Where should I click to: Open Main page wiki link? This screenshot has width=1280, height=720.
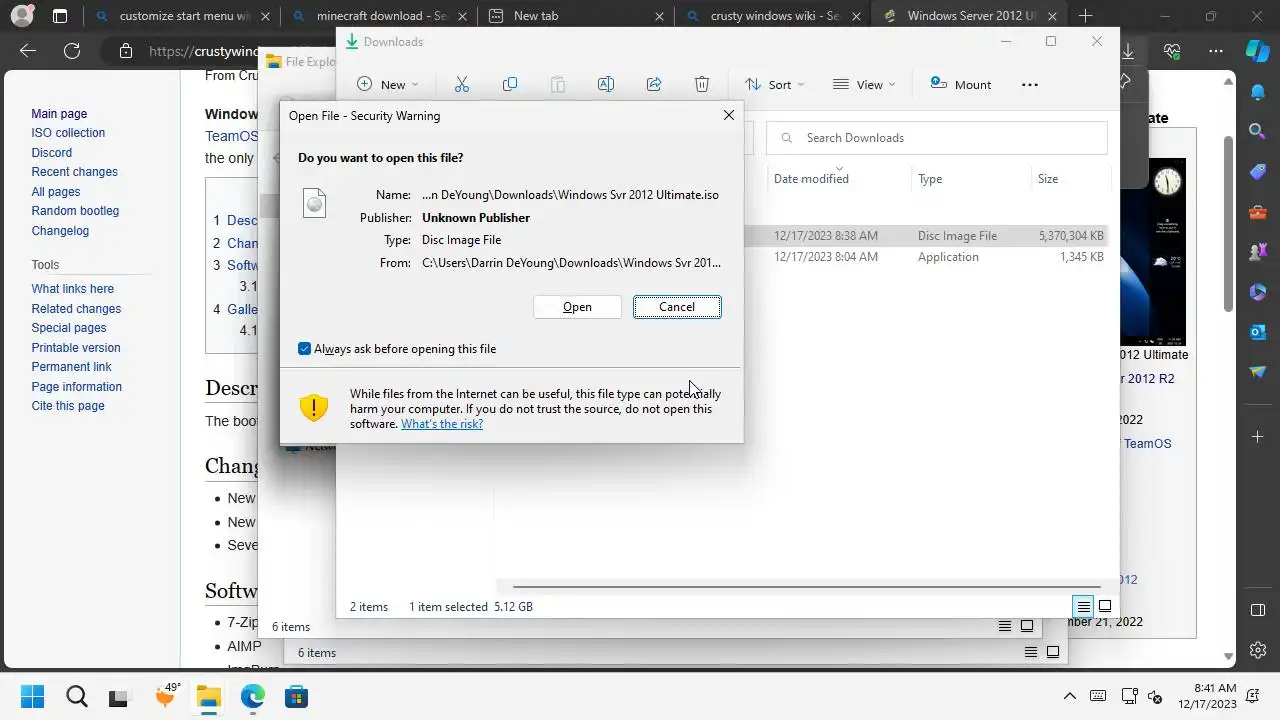(59, 114)
